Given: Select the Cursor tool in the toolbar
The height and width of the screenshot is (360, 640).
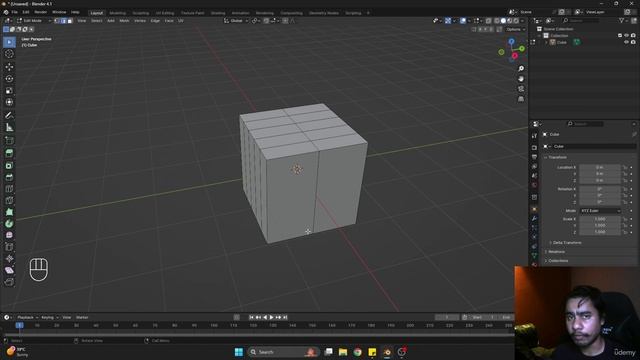Looking at the screenshot, I should pos(9,54).
